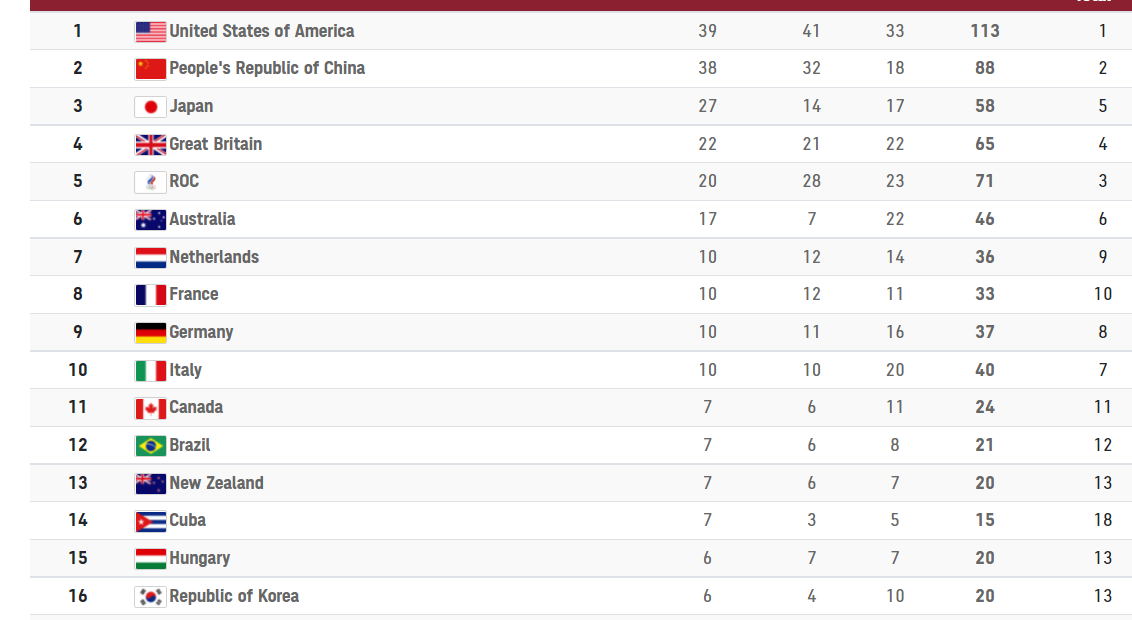
Task: Open the Italy country link
Action: tap(186, 370)
